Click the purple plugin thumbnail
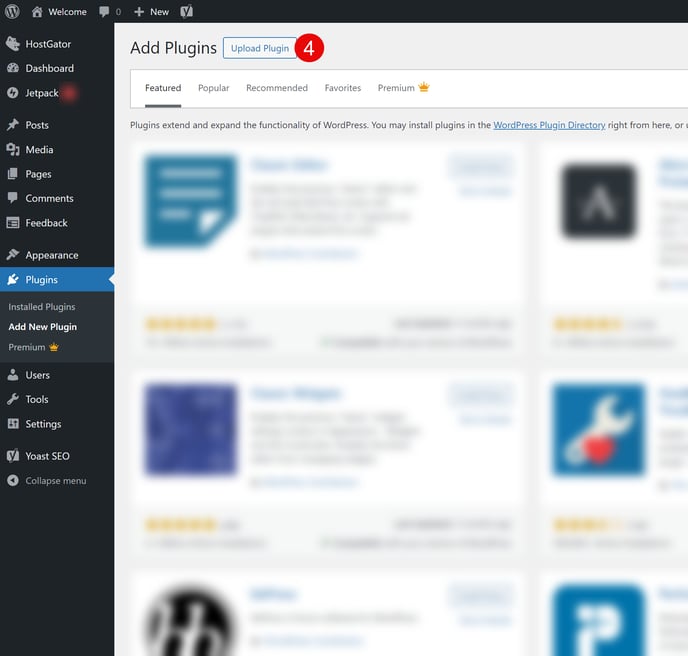Image resolution: width=688 pixels, height=656 pixels. [x=190, y=429]
